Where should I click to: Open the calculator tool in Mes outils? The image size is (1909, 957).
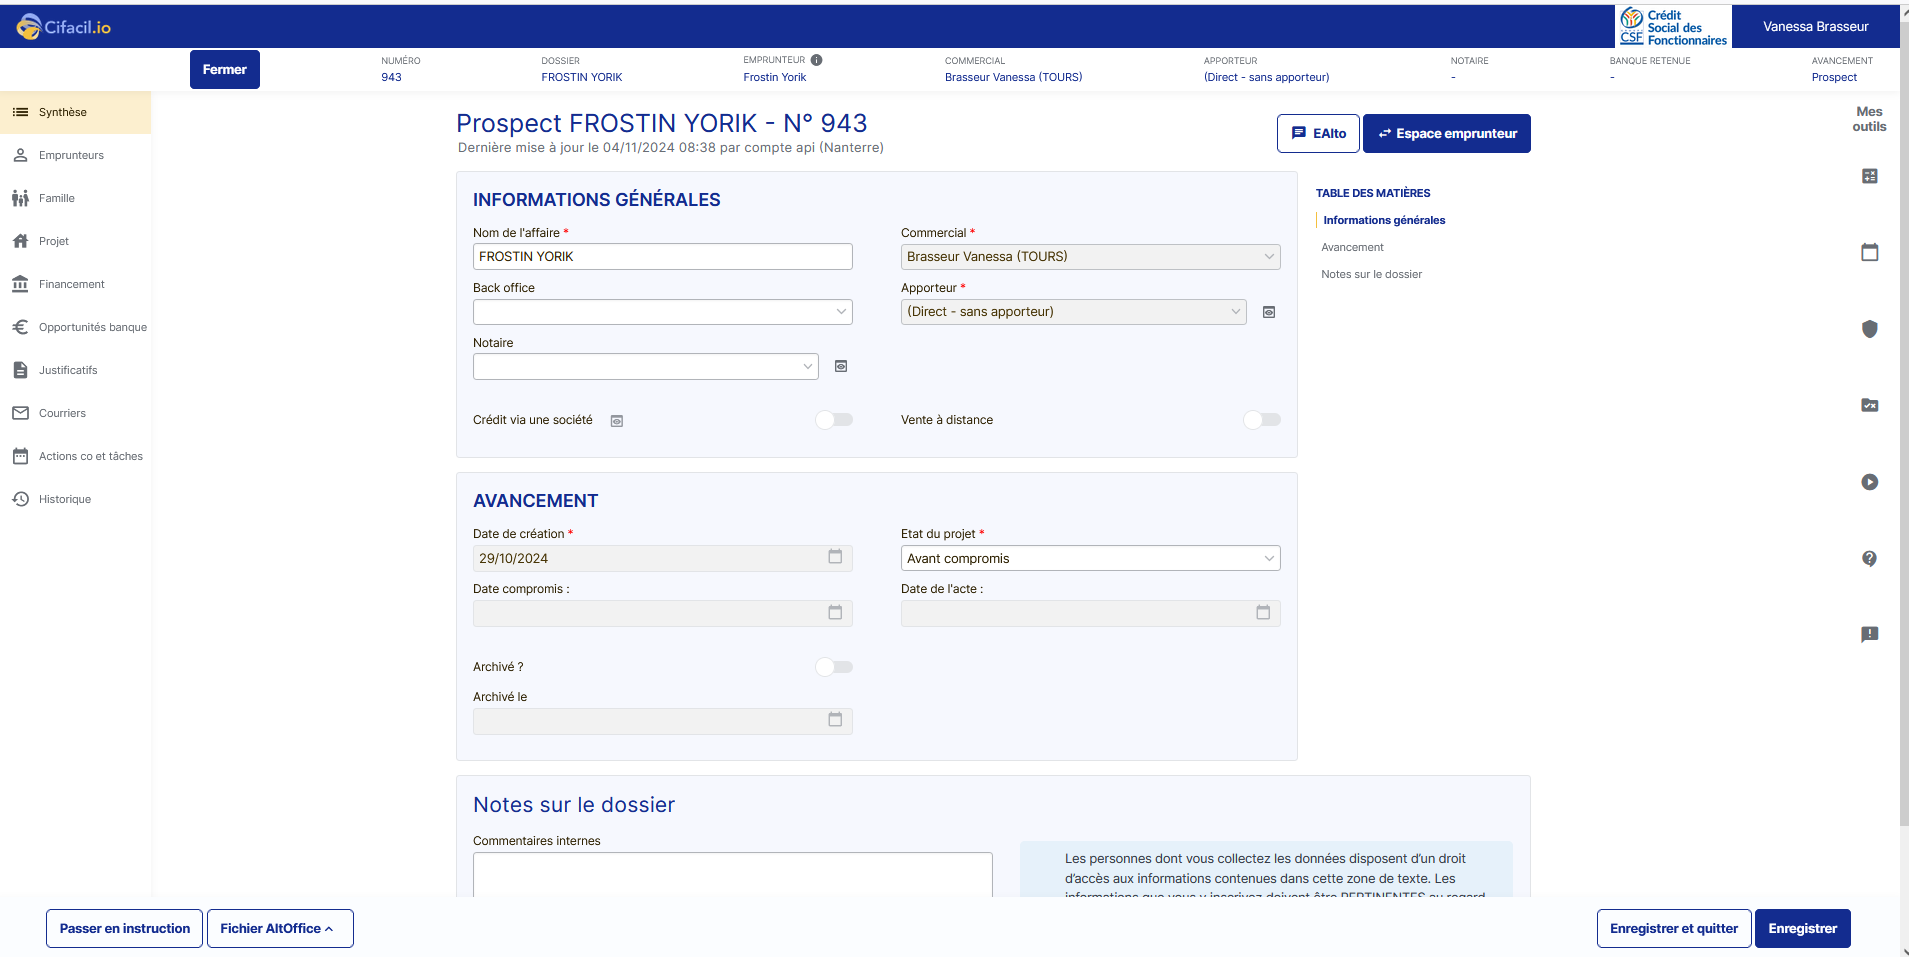pyautogui.click(x=1869, y=176)
